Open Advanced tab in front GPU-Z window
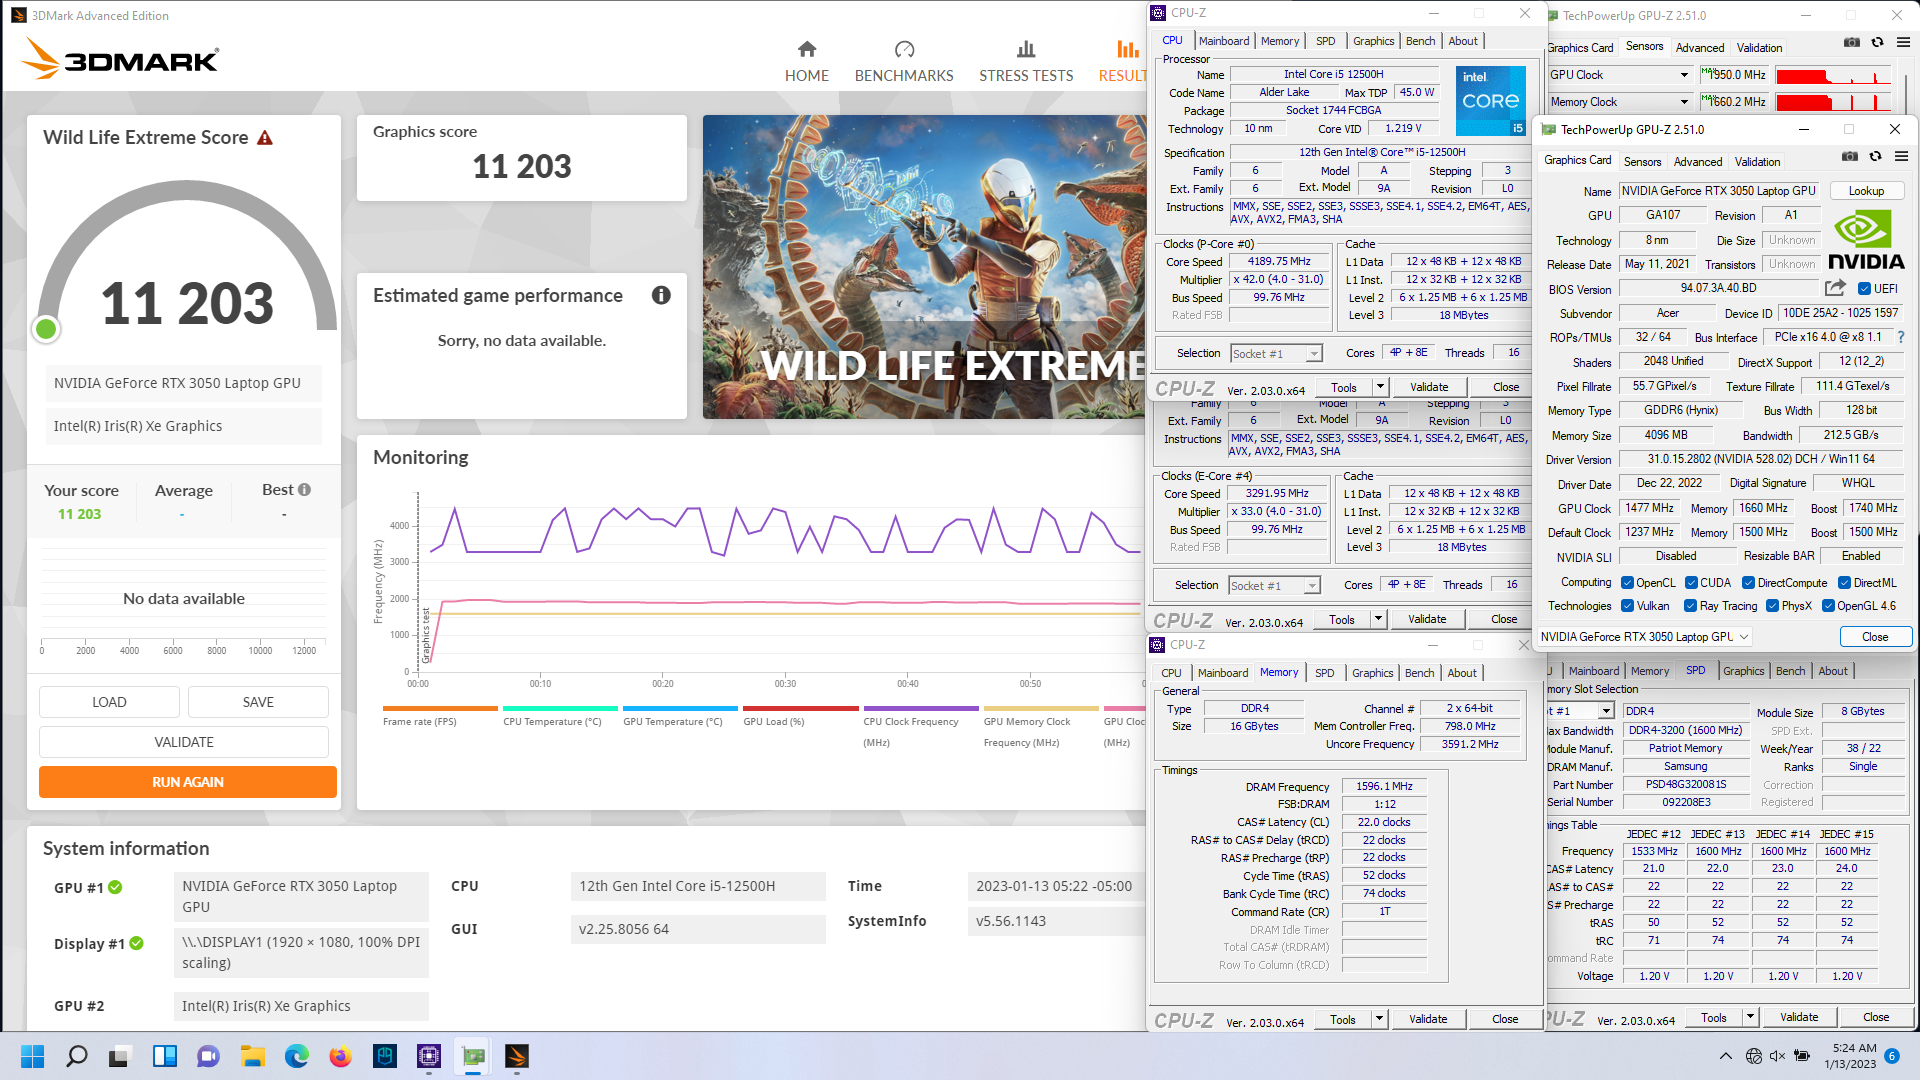Viewport: 1920px width, 1080px height. [x=1698, y=162]
